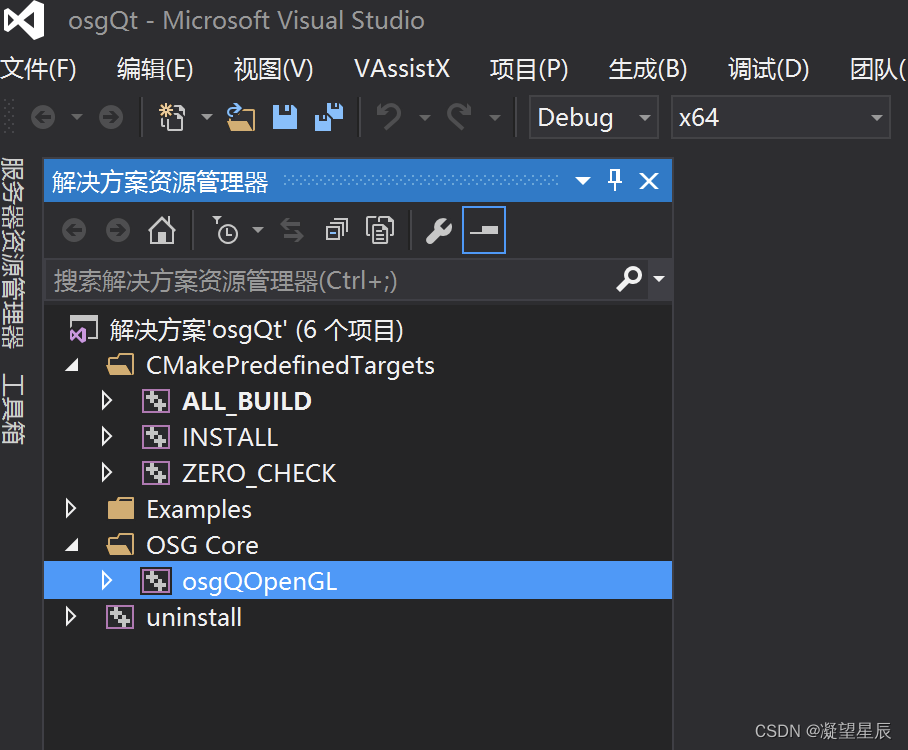Open the Debug configuration dropdown

[x=594, y=118]
